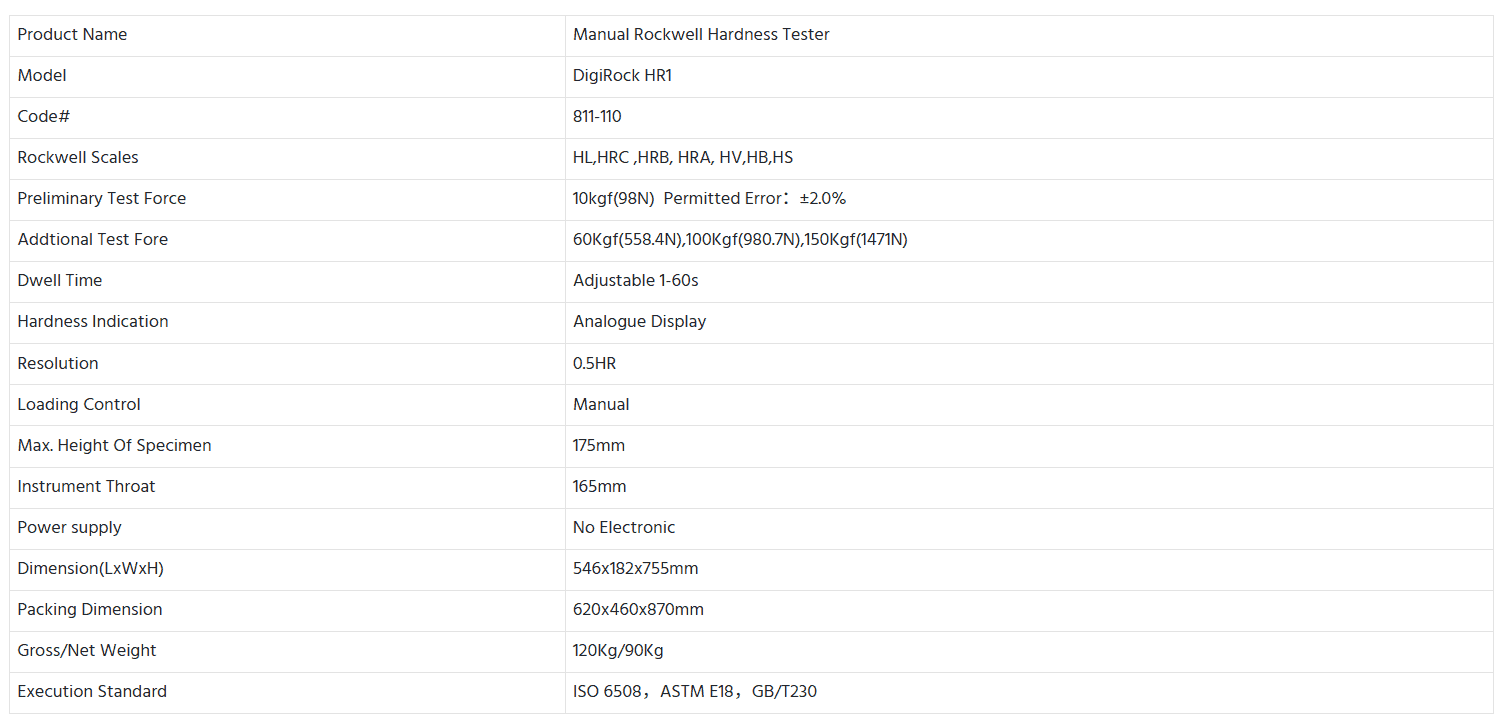Click the Preliminary Test Force label

point(102,199)
